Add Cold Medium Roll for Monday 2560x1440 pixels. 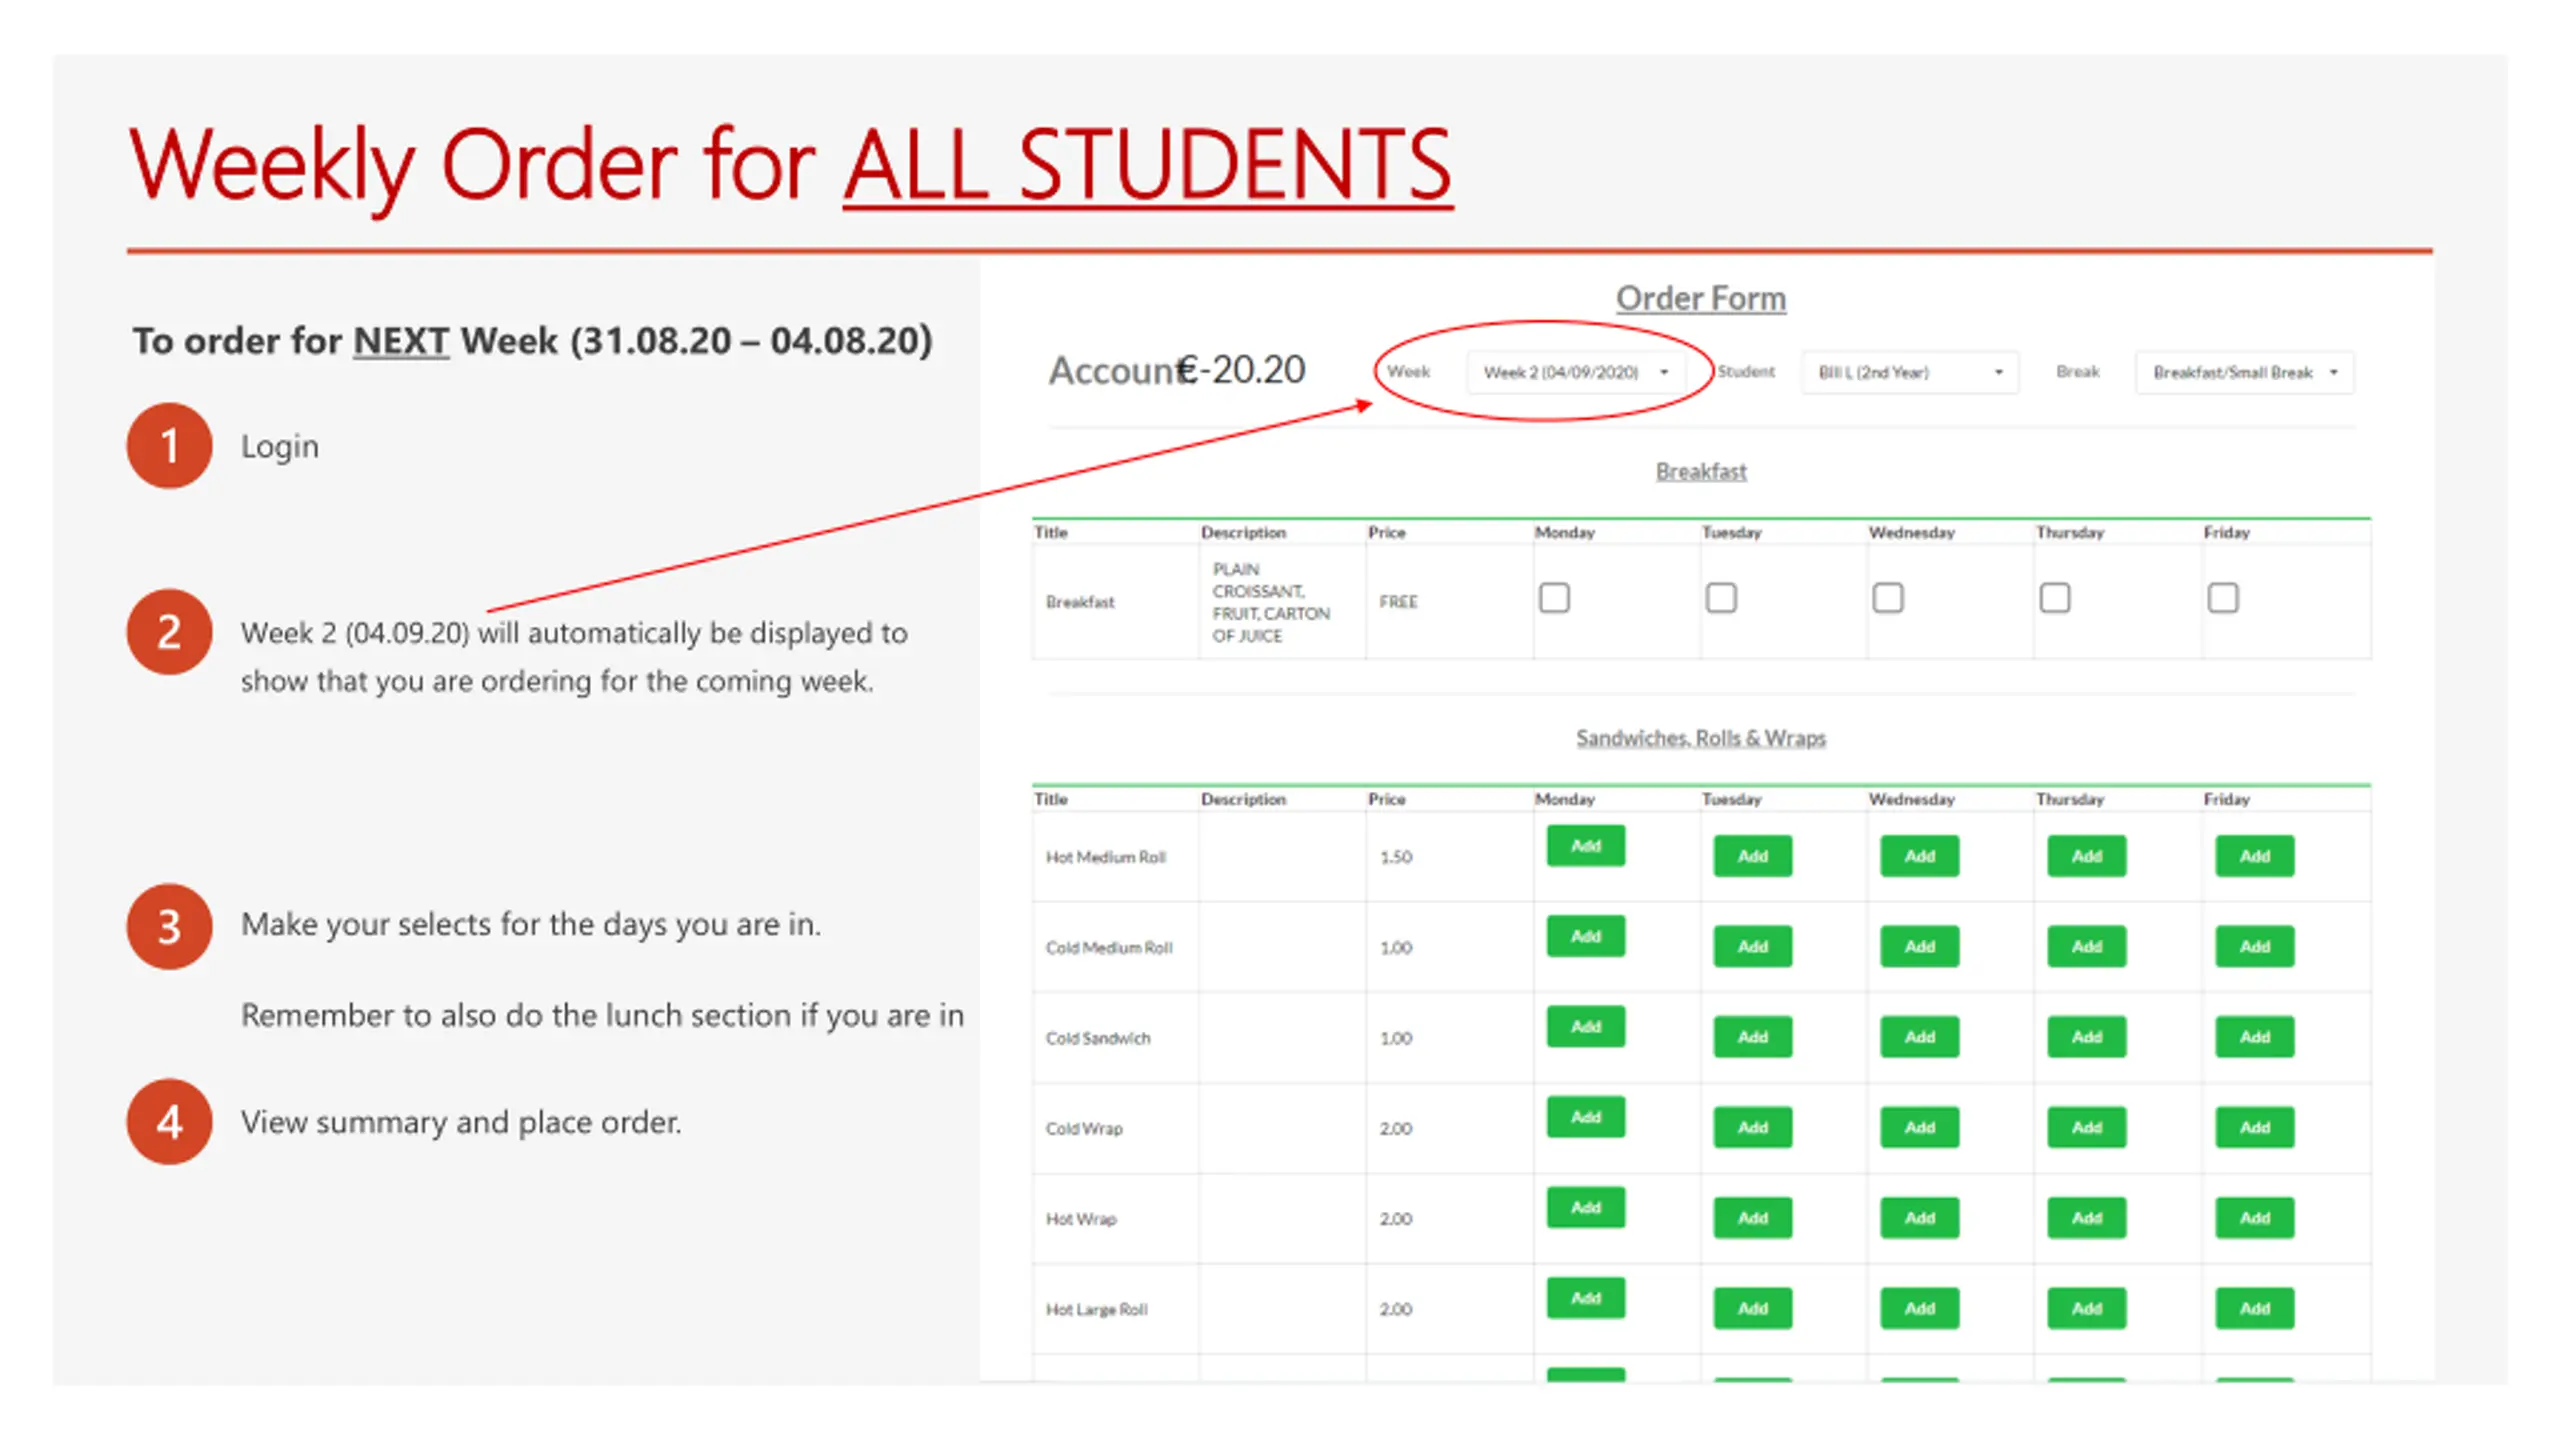tap(1586, 936)
